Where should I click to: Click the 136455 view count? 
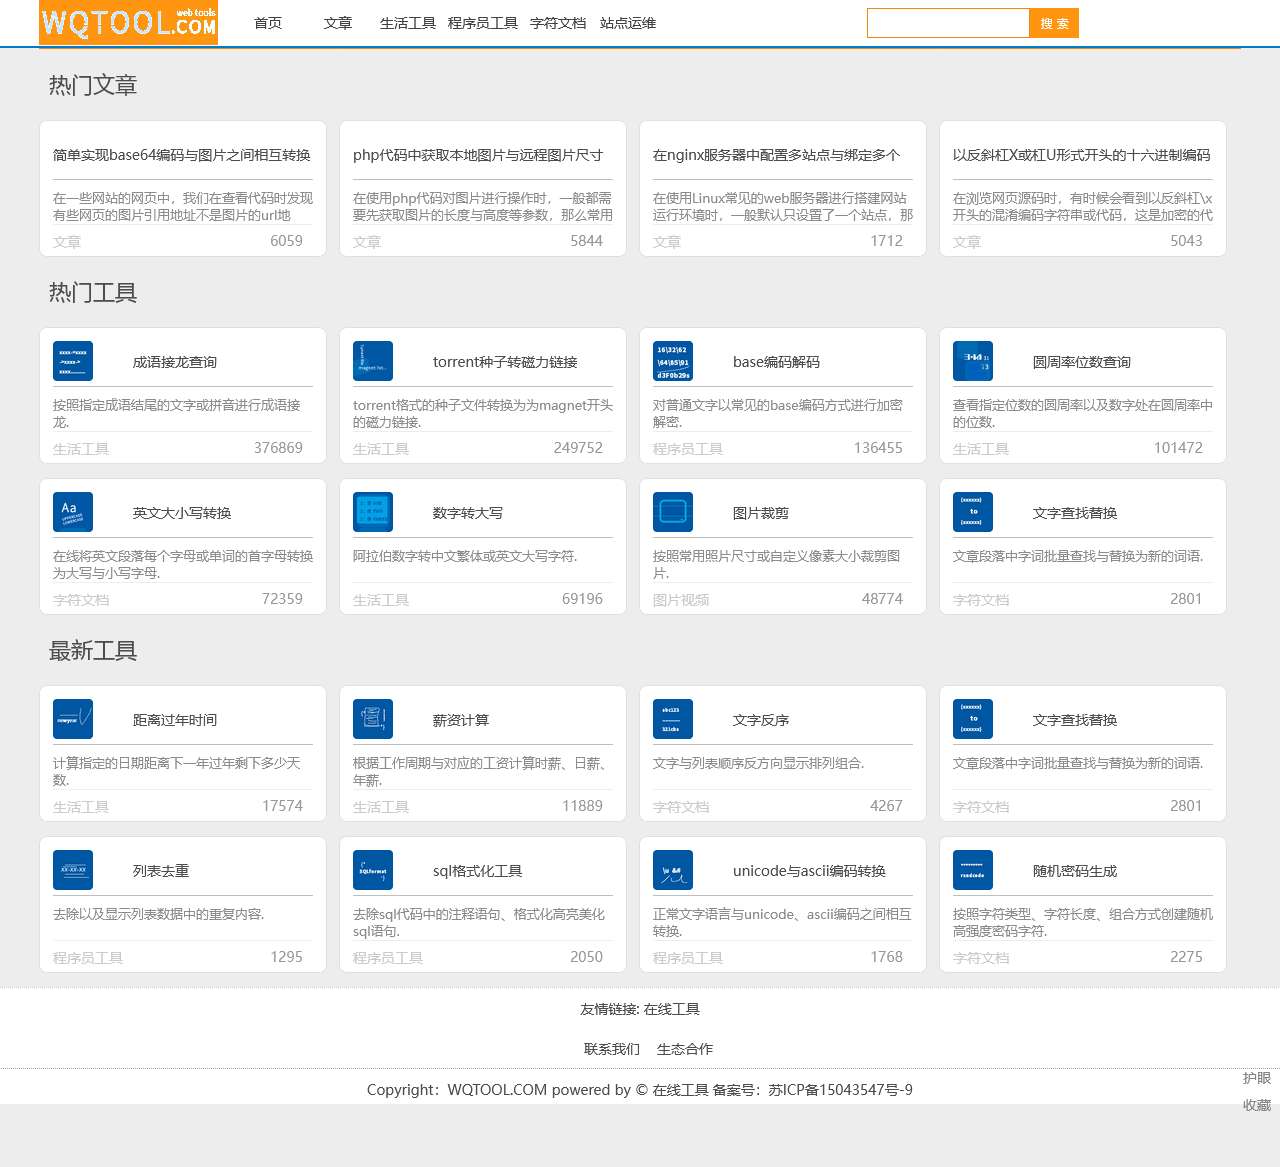click(x=878, y=448)
